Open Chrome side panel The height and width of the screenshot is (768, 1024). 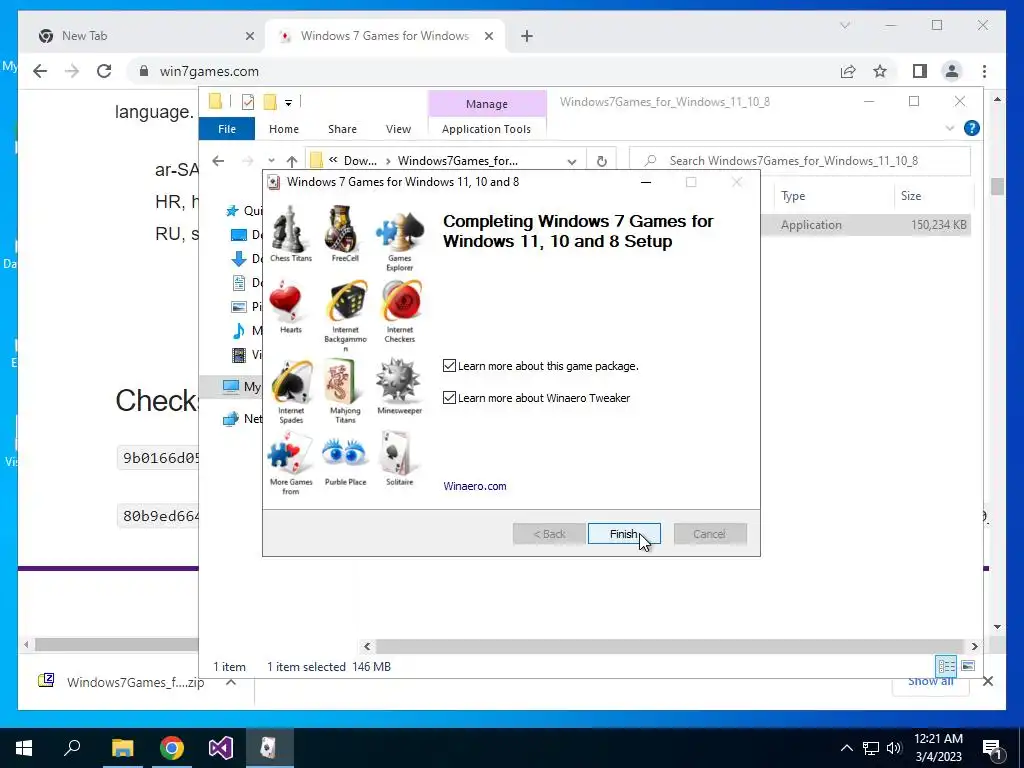pyautogui.click(x=920, y=71)
